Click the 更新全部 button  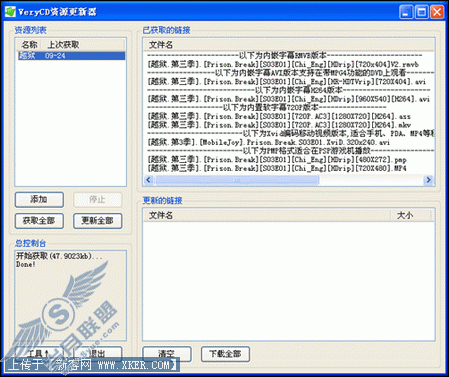point(97,221)
